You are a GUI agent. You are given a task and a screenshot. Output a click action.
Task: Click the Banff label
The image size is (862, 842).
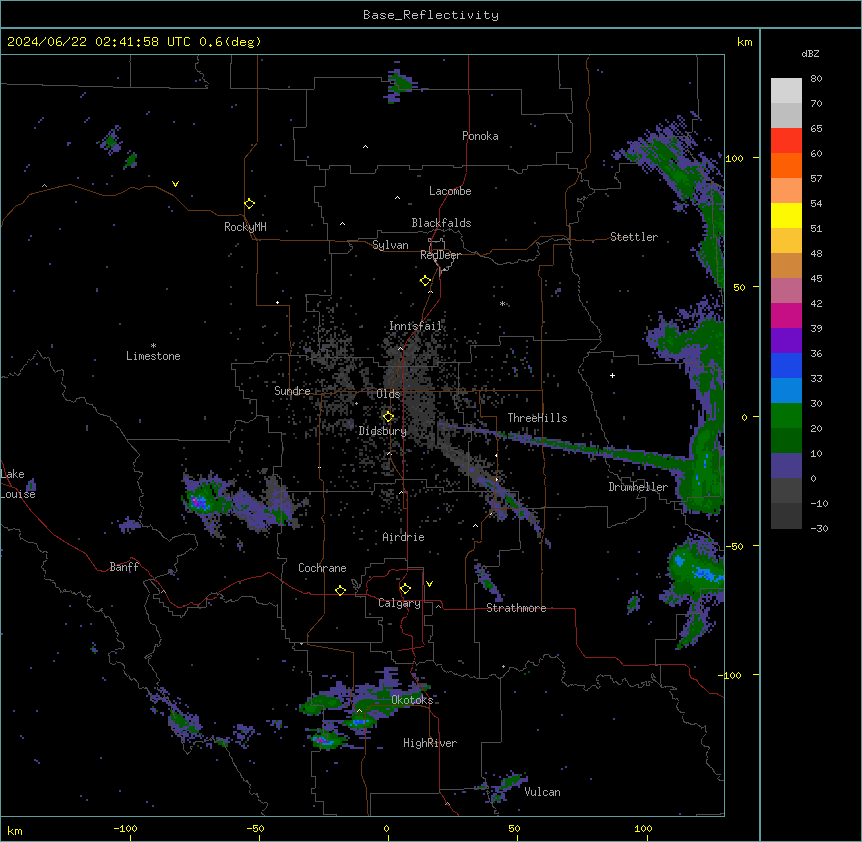coord(124,567)
